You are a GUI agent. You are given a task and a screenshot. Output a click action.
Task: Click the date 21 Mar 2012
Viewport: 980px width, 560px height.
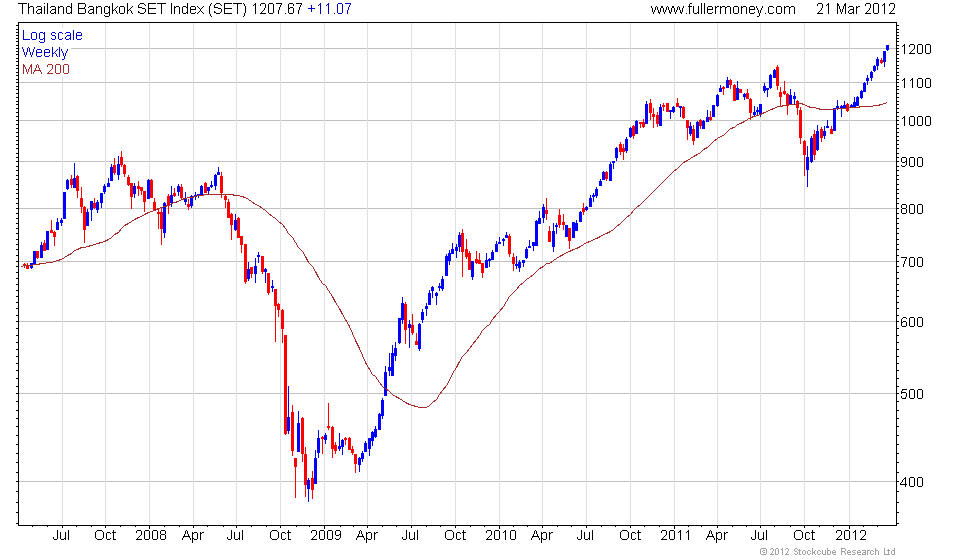tap(856, 9)
